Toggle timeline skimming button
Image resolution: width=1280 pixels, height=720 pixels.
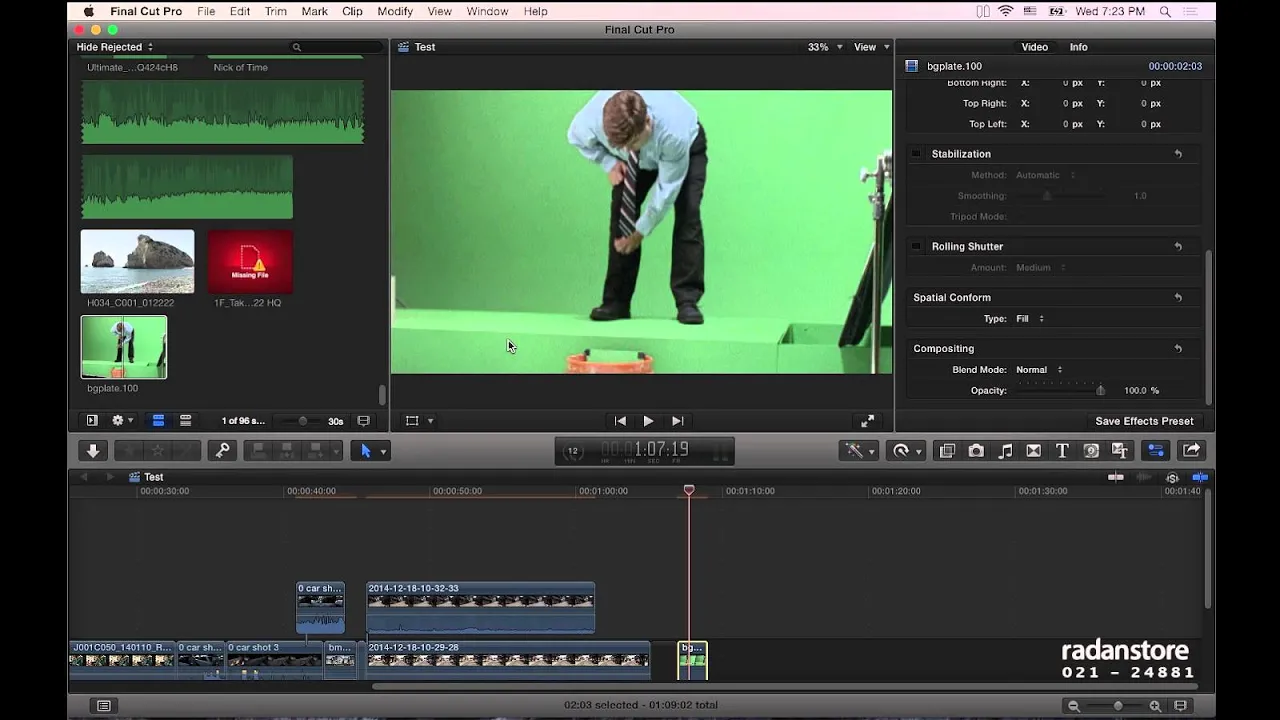pos(1116,478)
